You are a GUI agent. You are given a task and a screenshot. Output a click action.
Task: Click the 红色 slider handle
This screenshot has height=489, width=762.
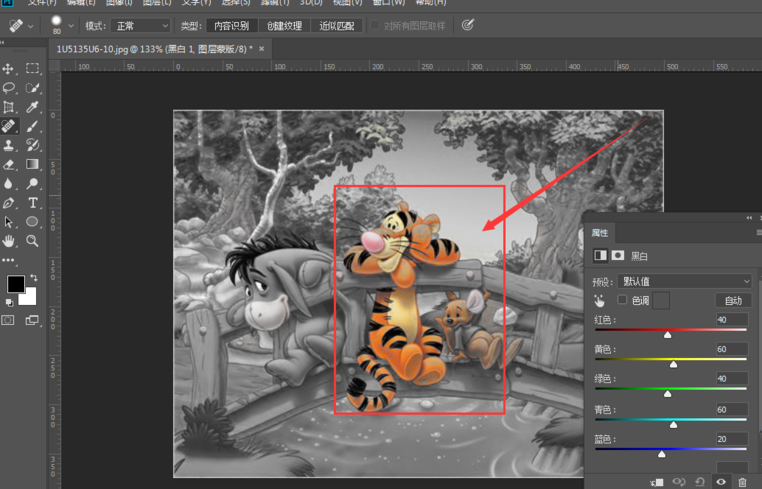point(667,335)
